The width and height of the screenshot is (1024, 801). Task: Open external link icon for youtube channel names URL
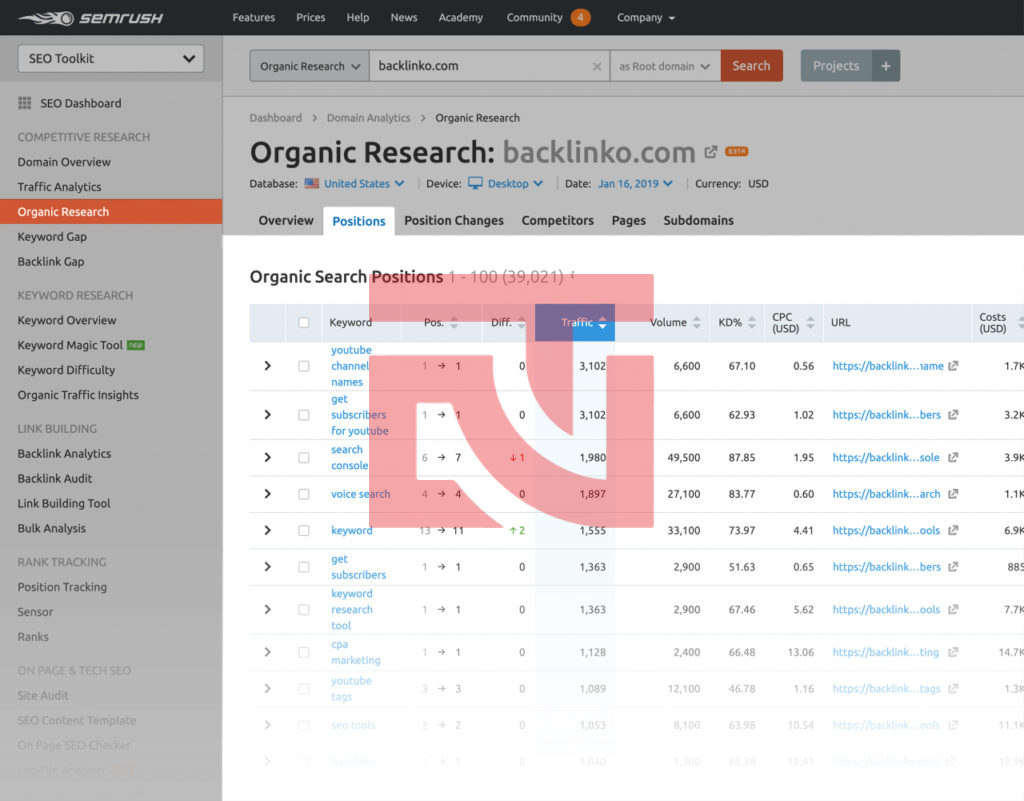[953, 366]
